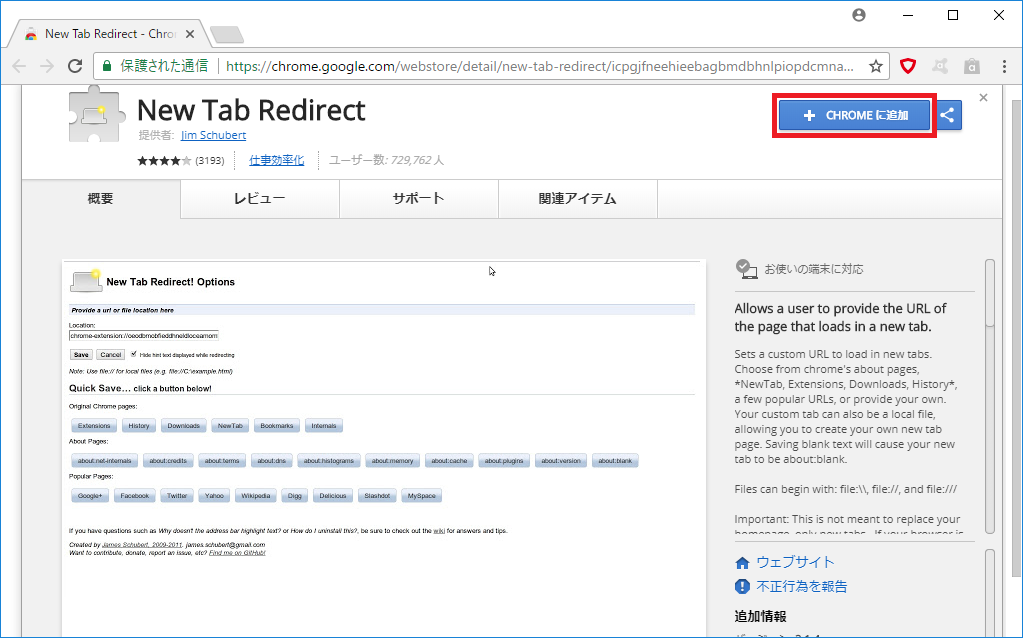This screenshot has width=1023, height=638.
Task: Switch to the レビュー tab
Action: click(x=260, y=199)
